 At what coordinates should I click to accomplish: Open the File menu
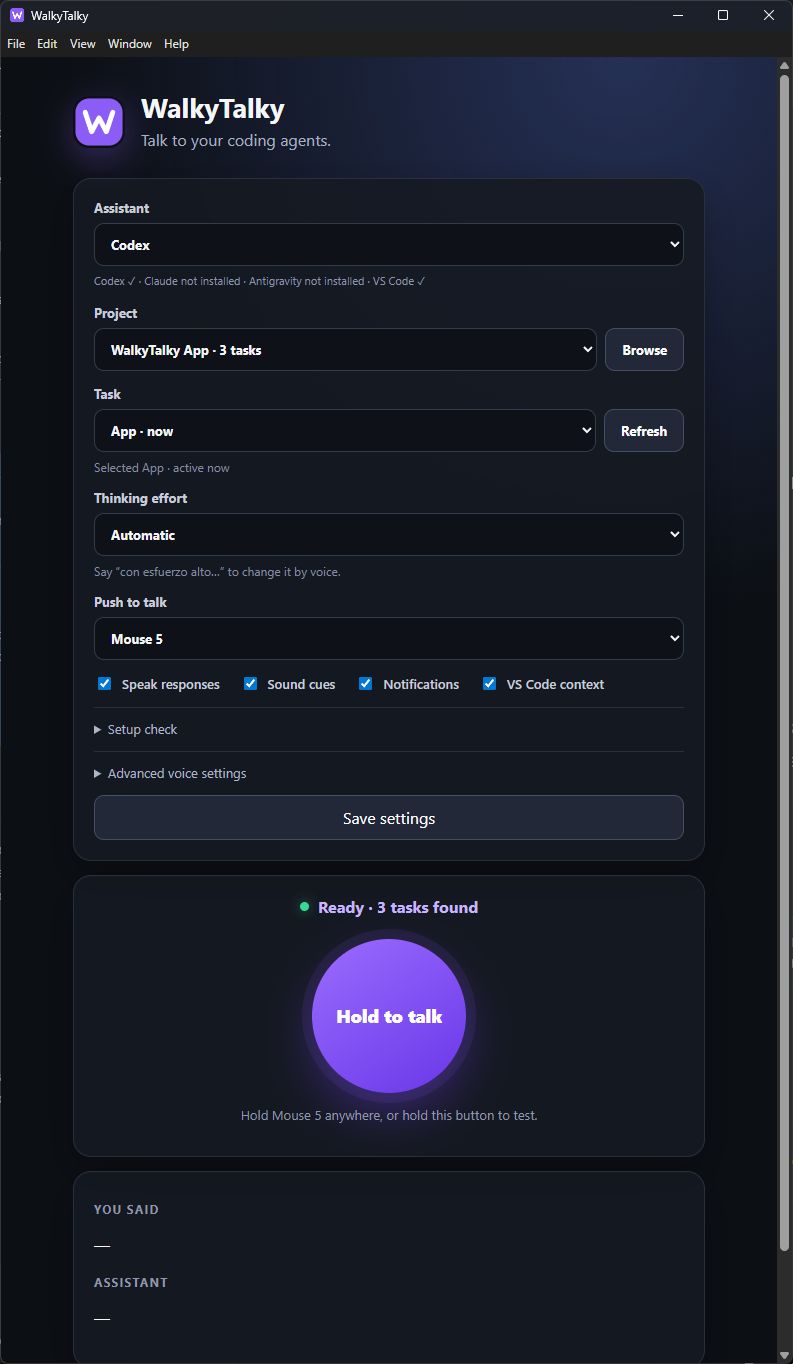[16, 44]
